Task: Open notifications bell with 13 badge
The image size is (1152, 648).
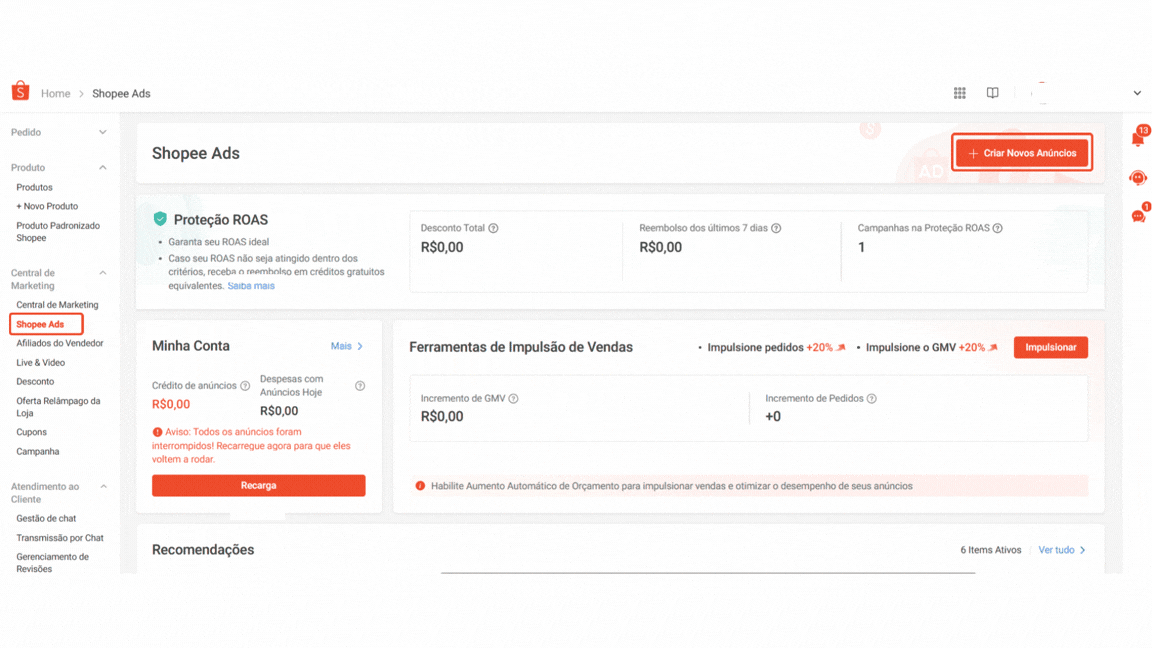Action: click(1138, 139)
